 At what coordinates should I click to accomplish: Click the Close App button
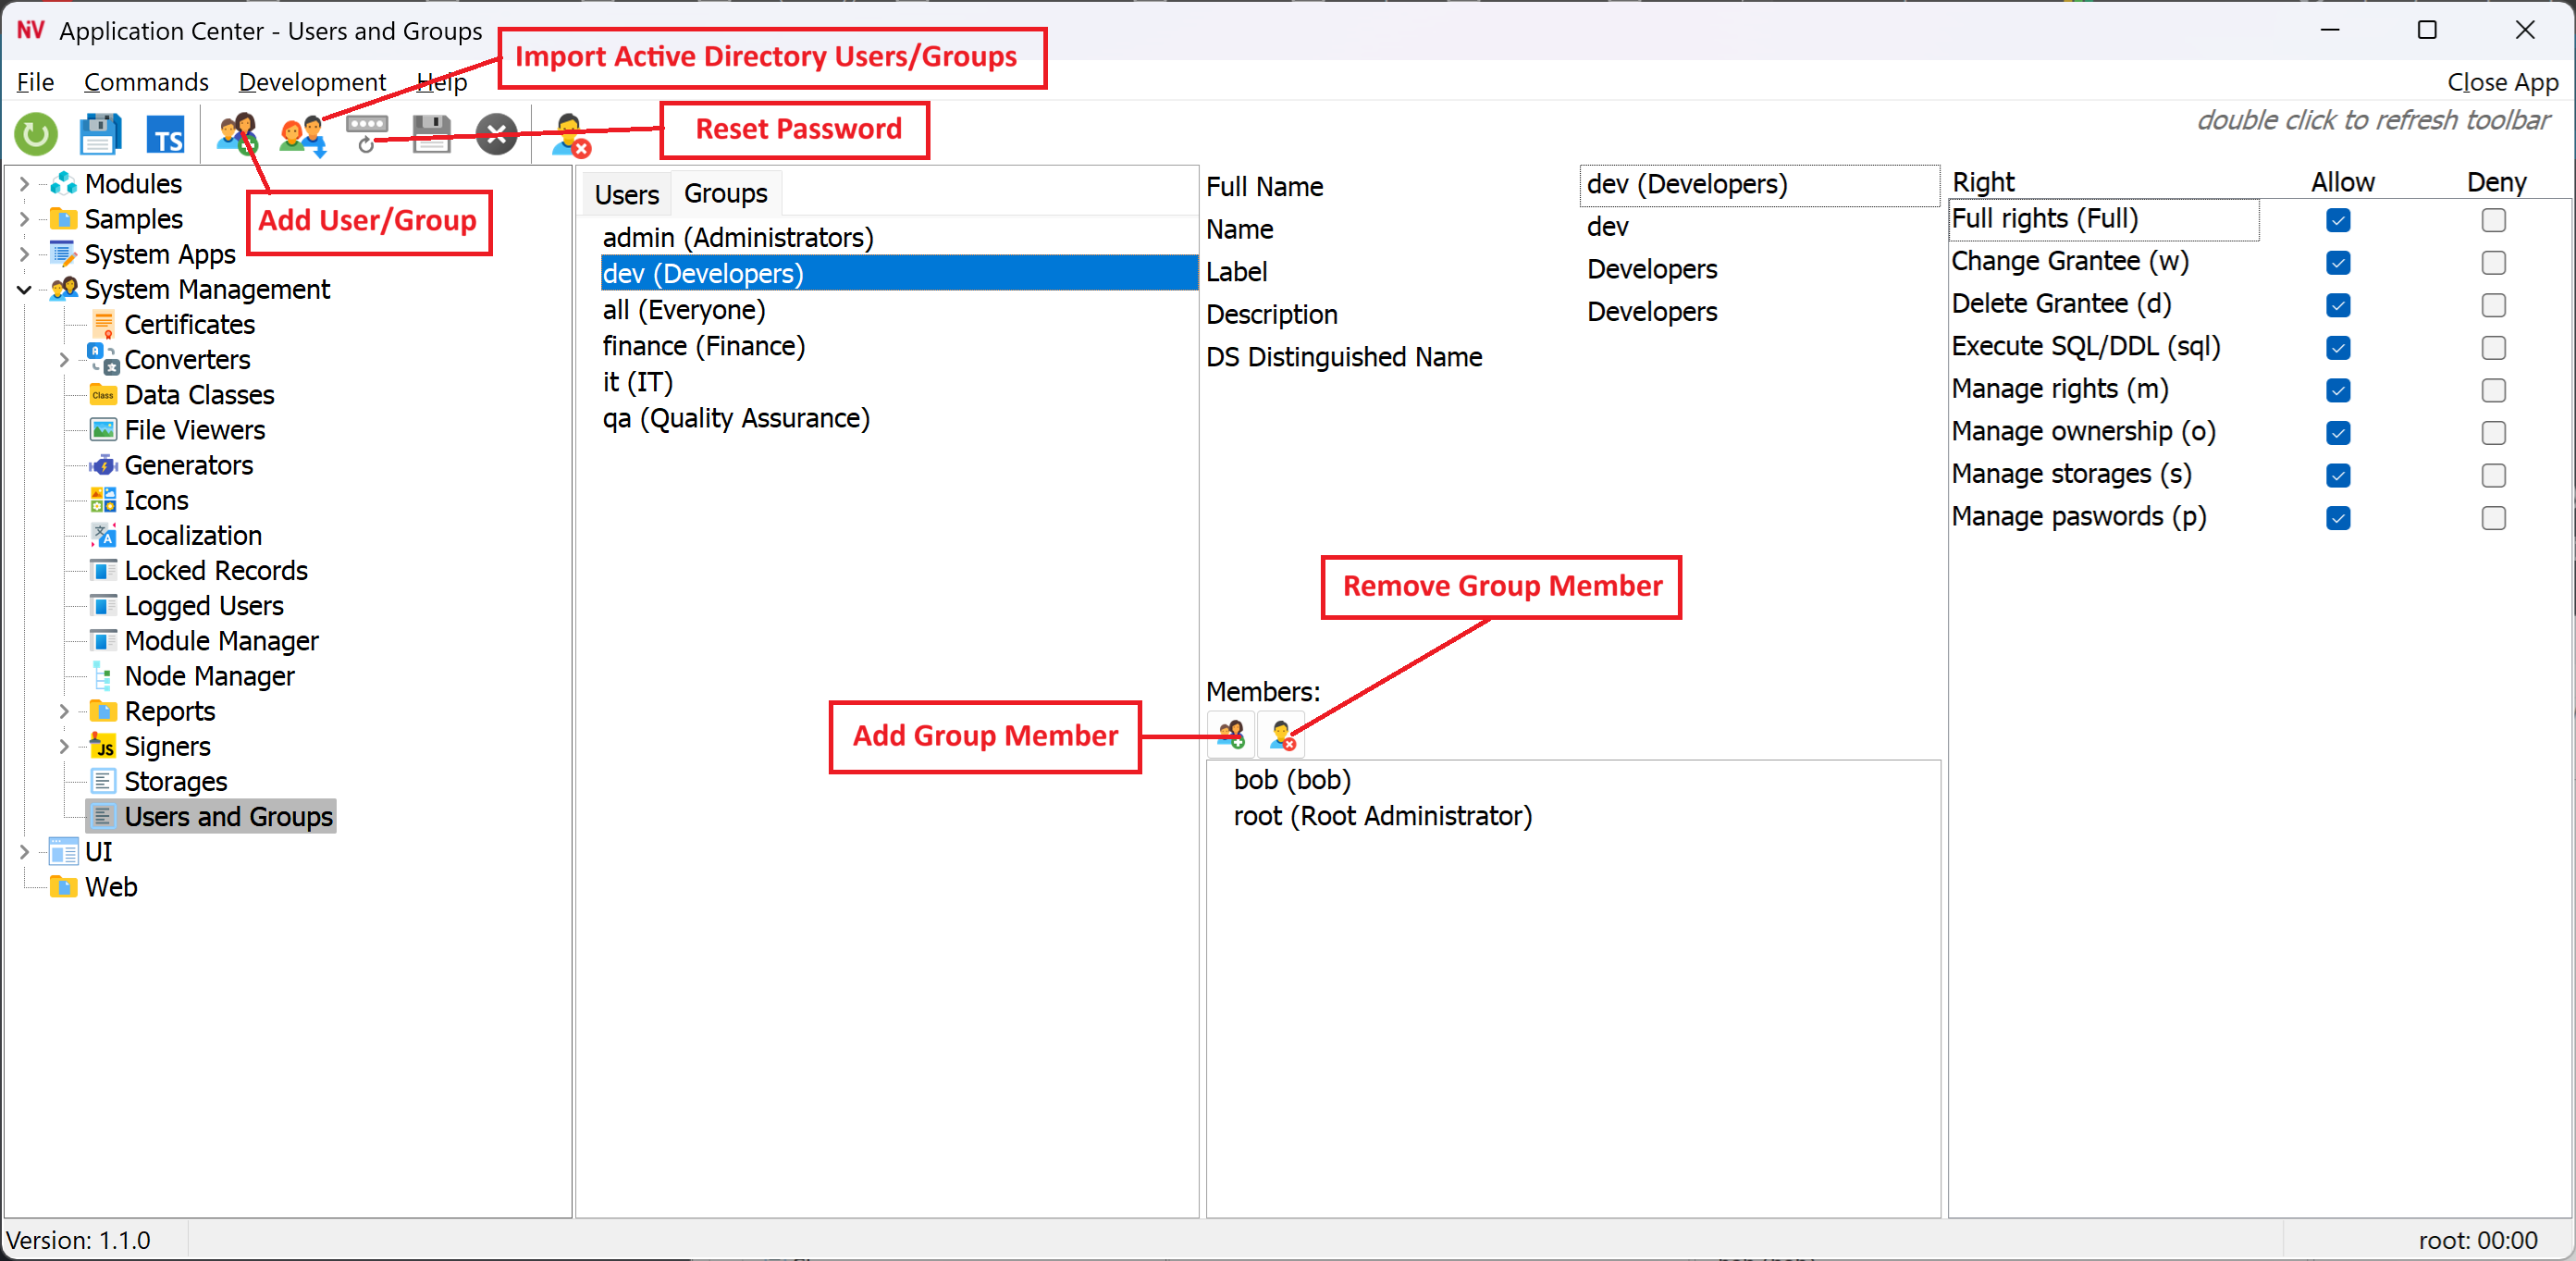(2501, 82)
